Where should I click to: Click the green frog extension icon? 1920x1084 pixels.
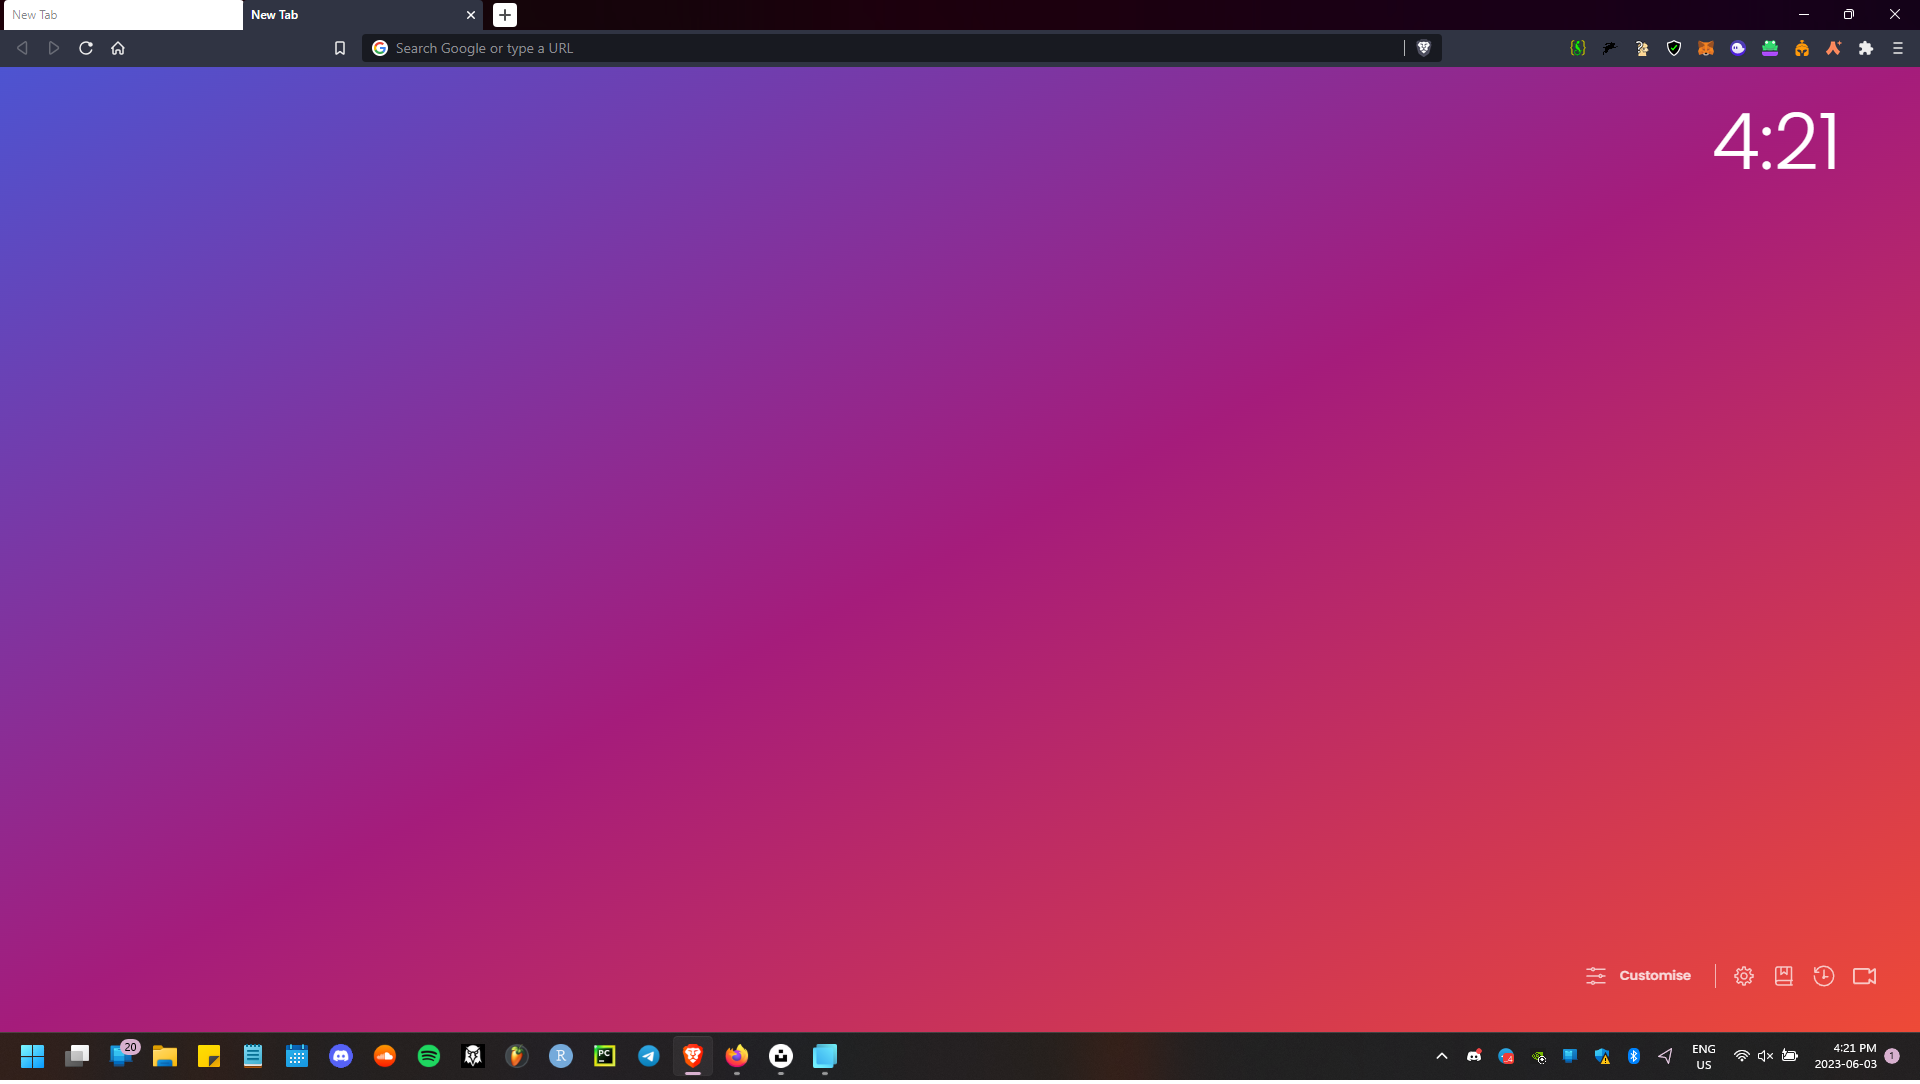pos(1769,48)
